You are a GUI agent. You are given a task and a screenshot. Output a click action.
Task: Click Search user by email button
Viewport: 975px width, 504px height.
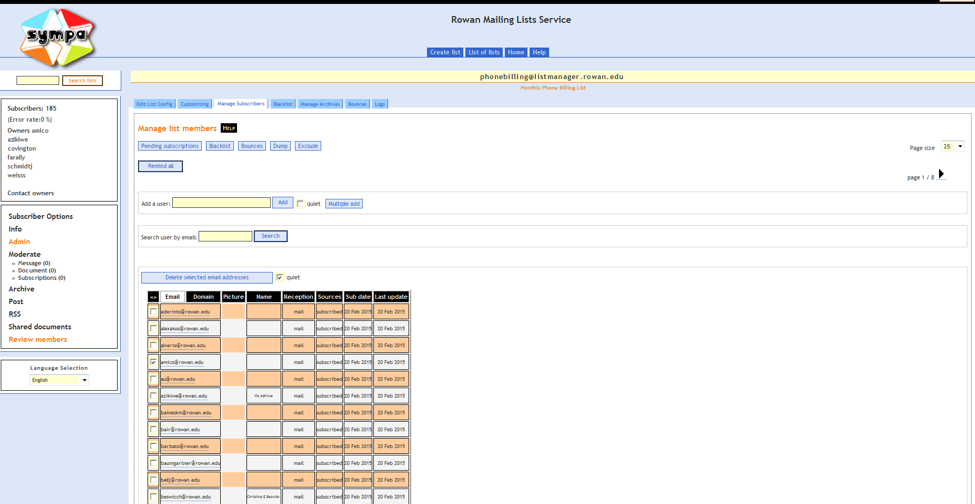coord(270,236)
